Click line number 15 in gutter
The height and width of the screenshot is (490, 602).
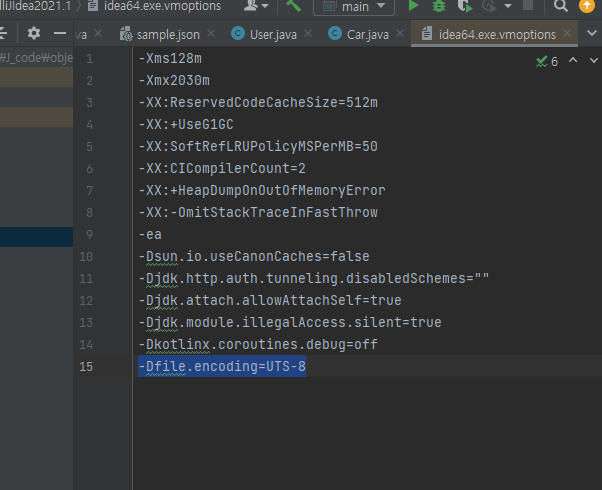click(x=86, y=367)
